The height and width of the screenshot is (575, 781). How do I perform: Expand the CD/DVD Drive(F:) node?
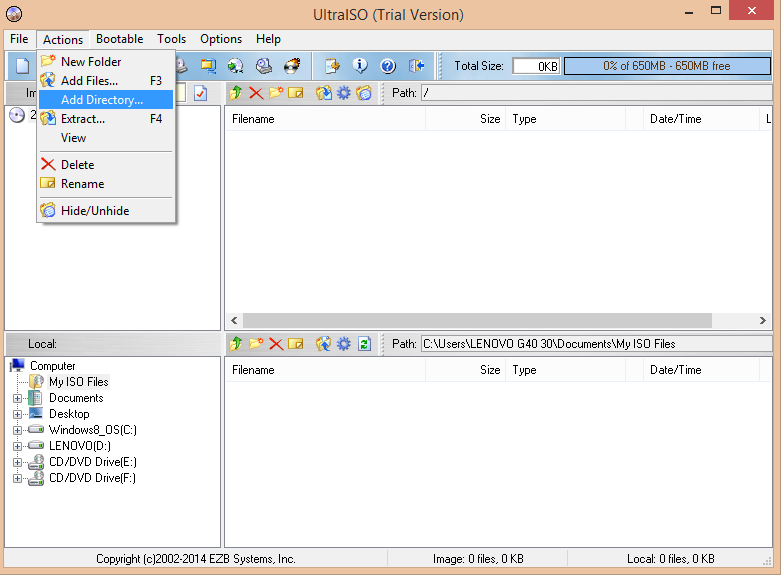tap(17, 478)
